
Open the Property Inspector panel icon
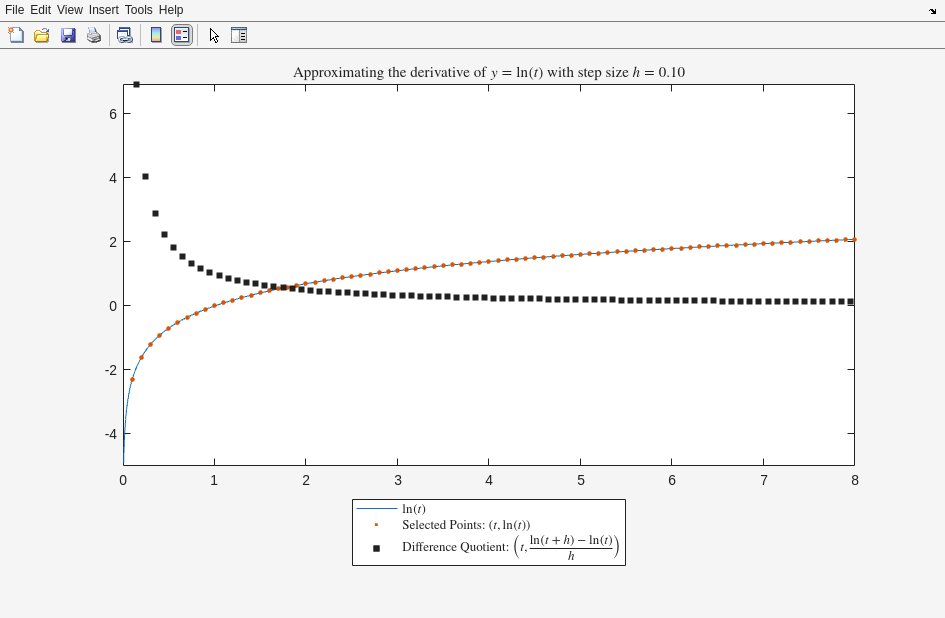(x=239, y=35)
